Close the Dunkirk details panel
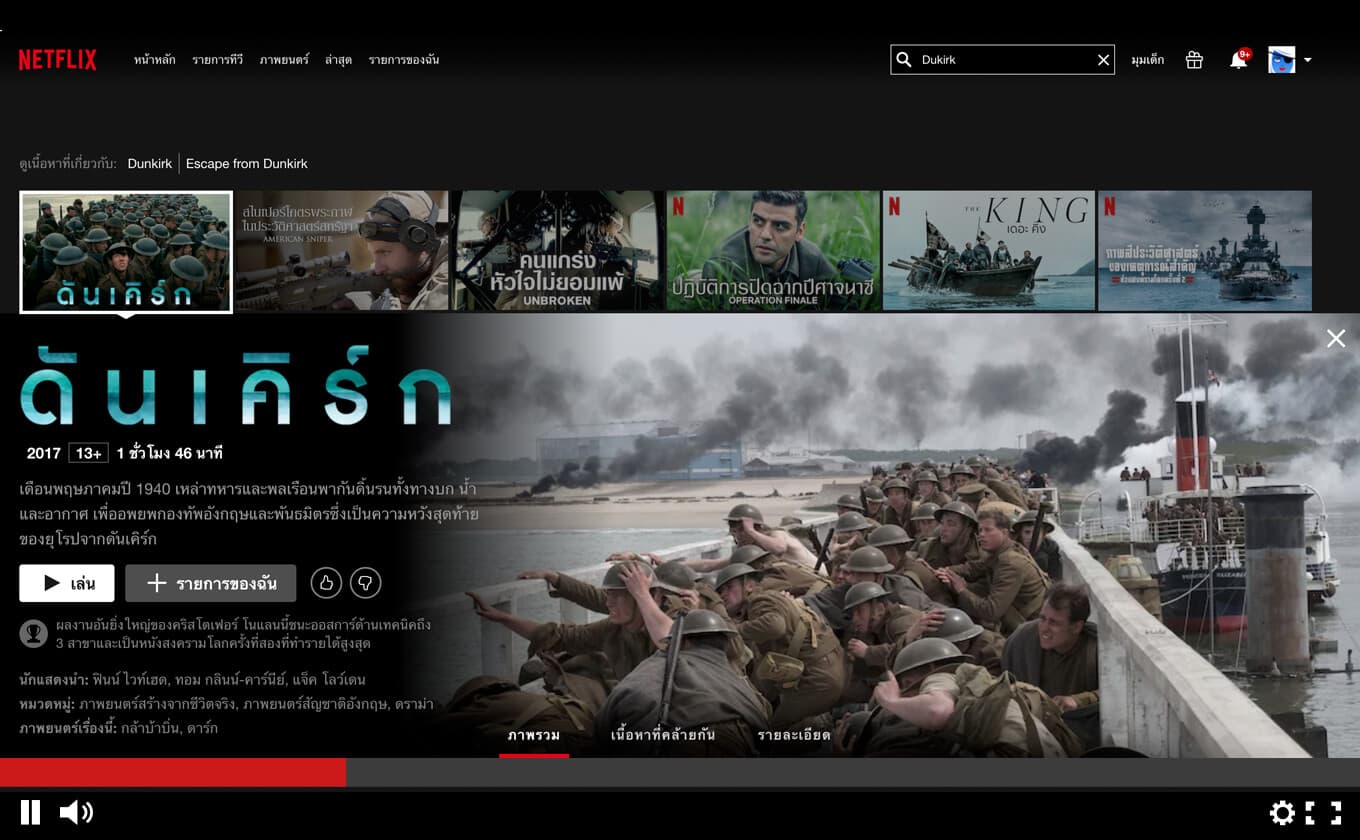1360x840 pixels. (1335, 339)
